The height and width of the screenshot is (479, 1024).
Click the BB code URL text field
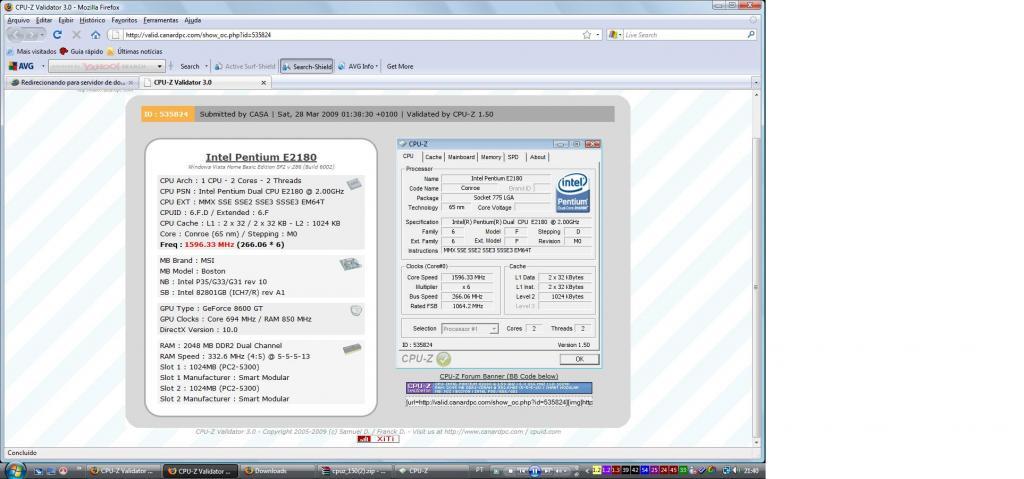(499, 403)
